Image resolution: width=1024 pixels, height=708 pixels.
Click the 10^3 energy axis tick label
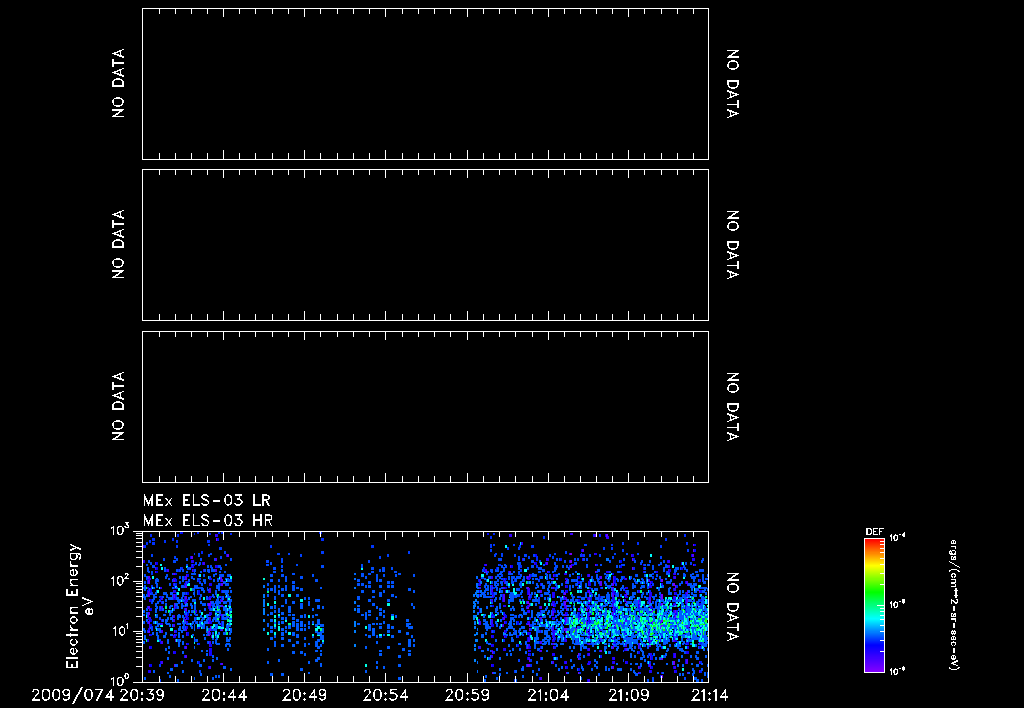[120, 530]
